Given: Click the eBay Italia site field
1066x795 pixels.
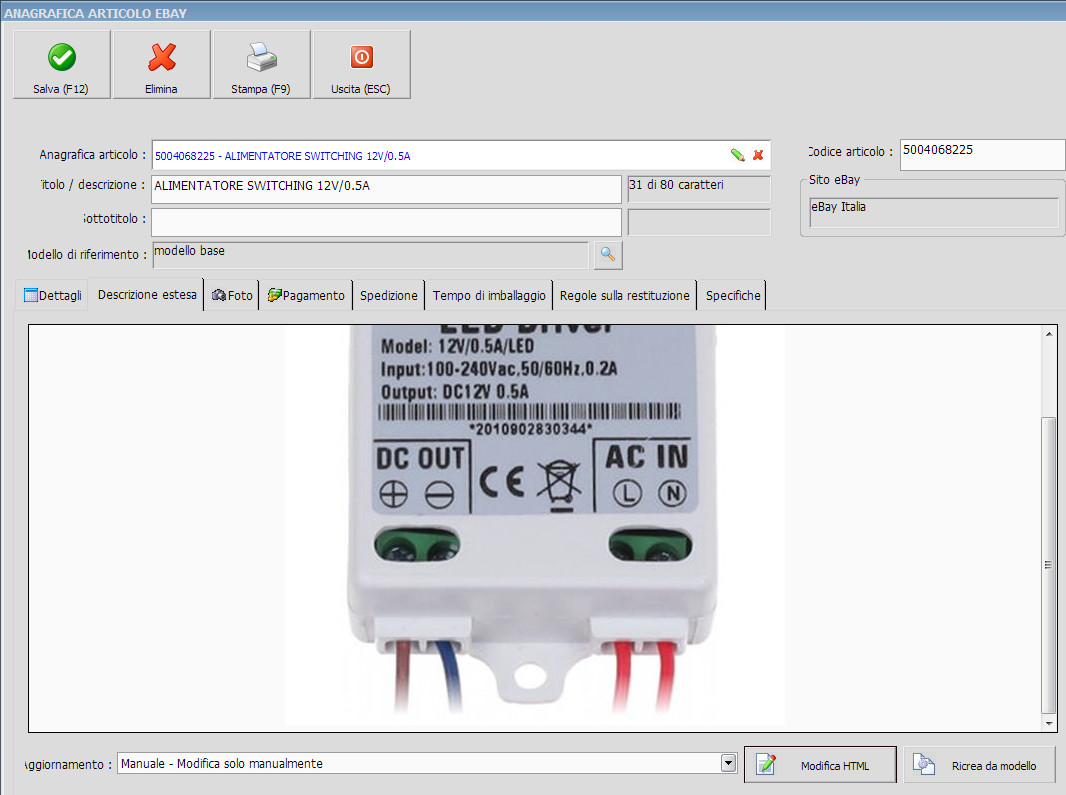Looking at the screenshot, I should click(934, 212).
